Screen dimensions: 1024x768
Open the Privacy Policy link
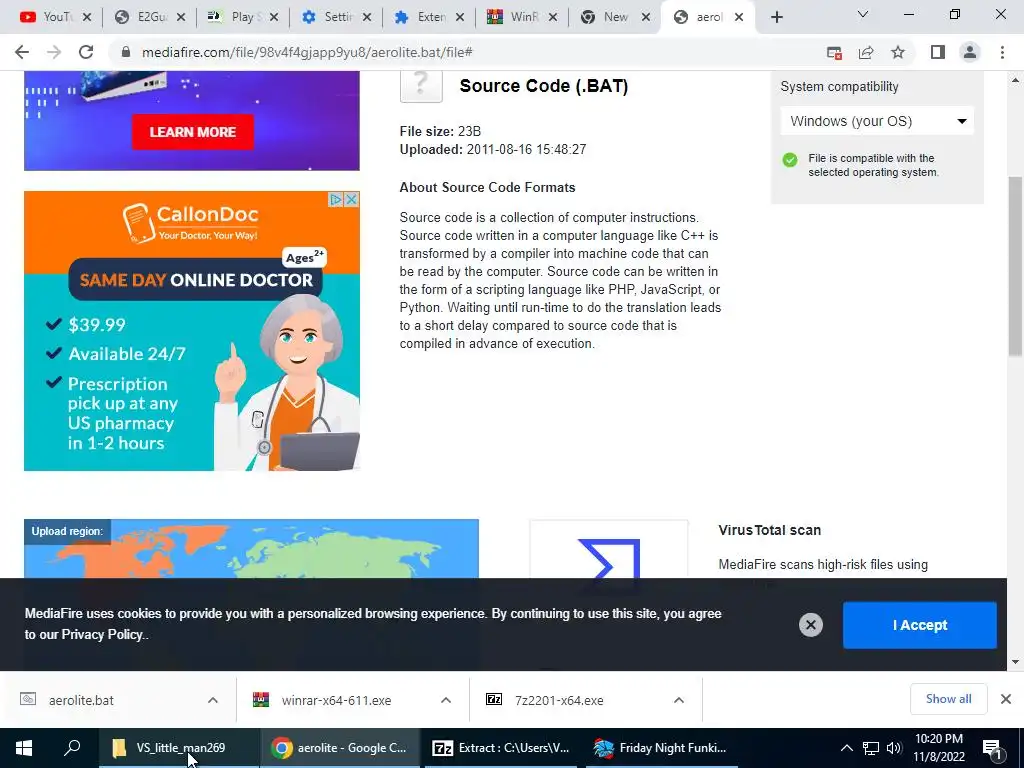pos(102,635)
